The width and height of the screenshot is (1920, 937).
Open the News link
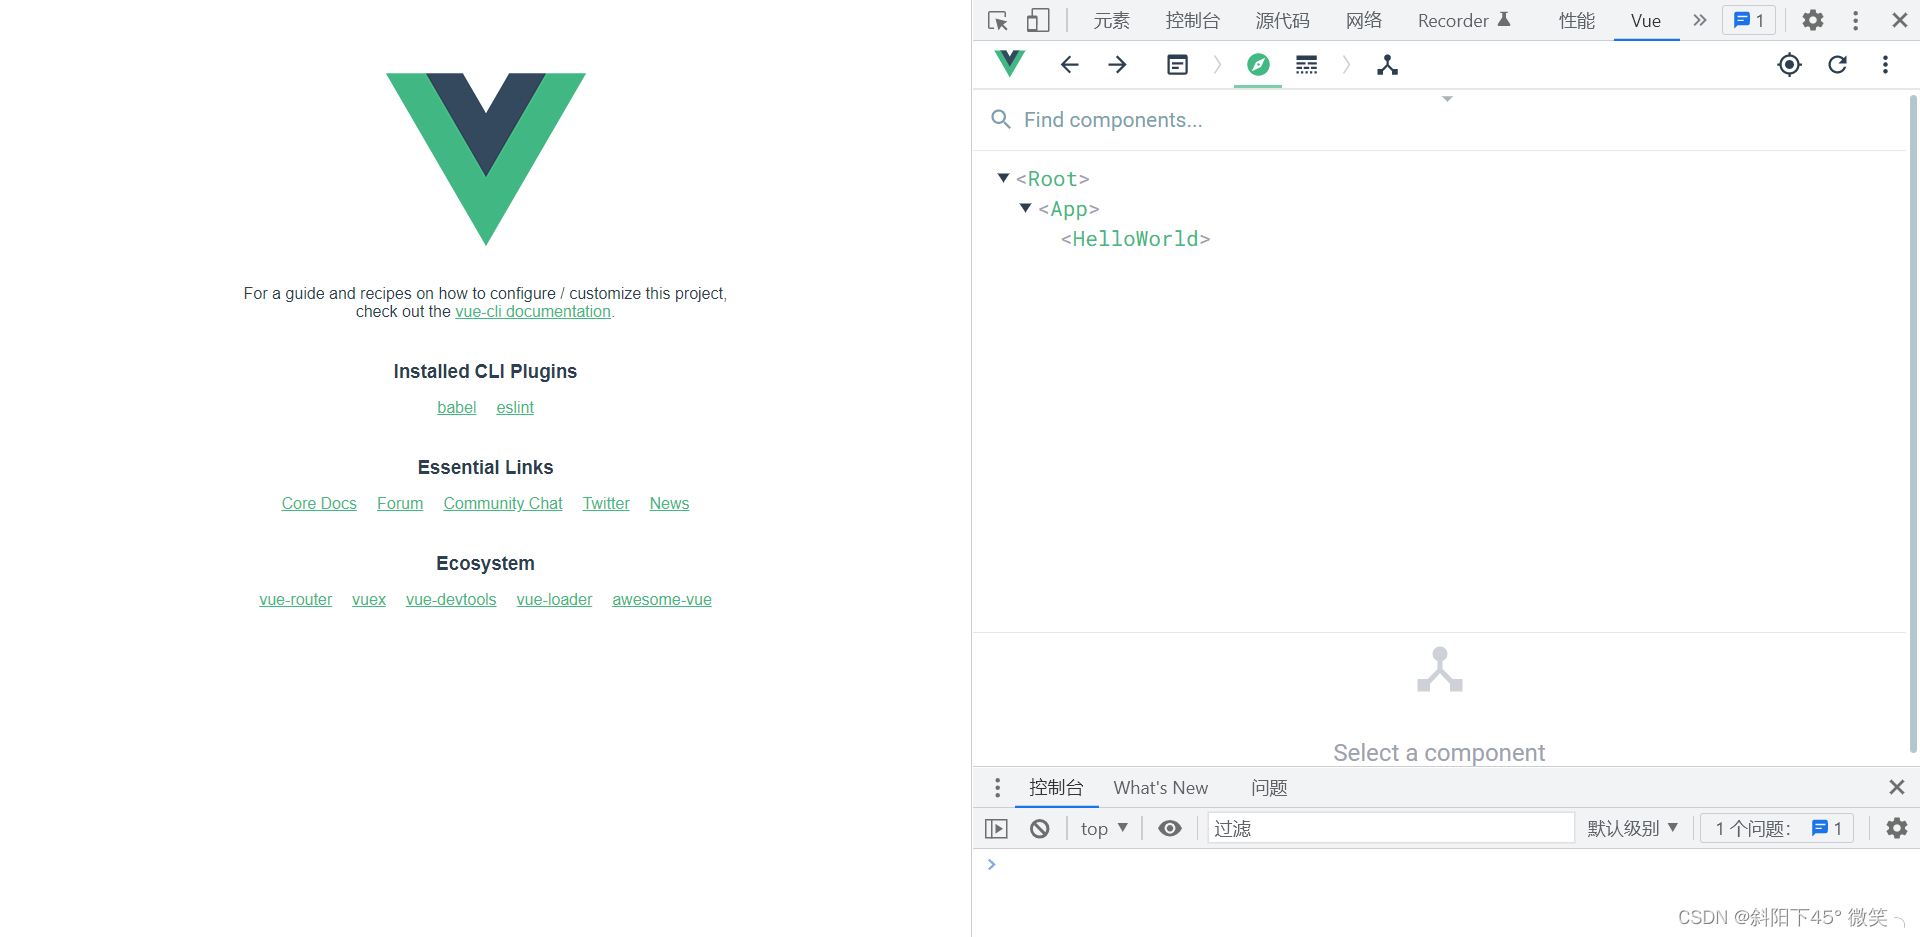(x=669, y=504)
